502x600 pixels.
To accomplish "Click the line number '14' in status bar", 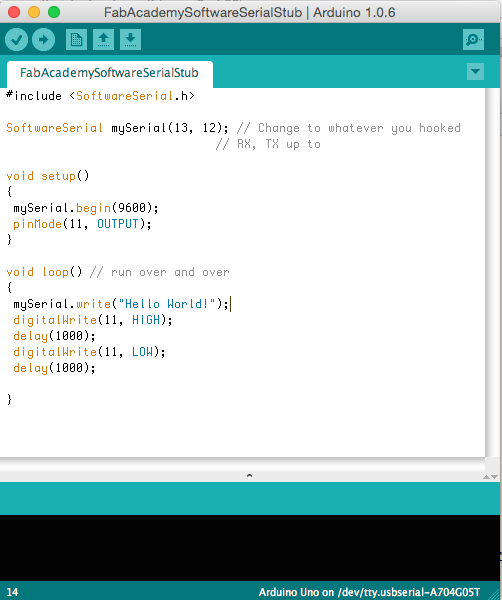I will [12, 592].
